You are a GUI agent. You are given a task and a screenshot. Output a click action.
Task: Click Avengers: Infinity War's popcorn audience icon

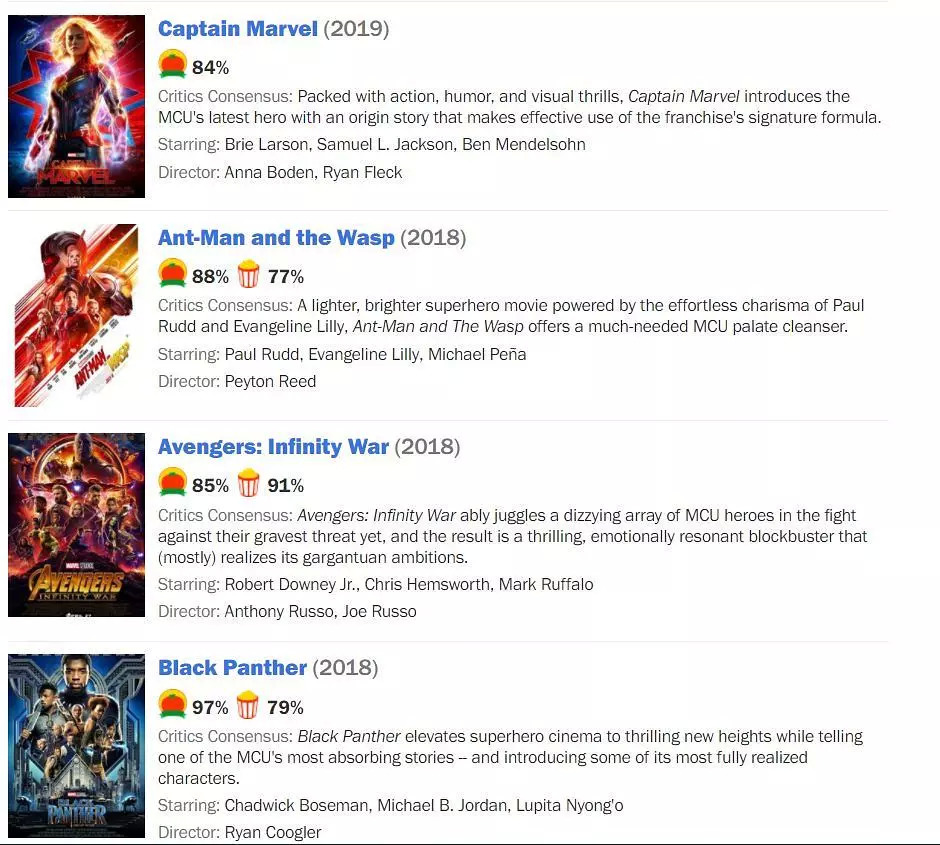[248, 483]
